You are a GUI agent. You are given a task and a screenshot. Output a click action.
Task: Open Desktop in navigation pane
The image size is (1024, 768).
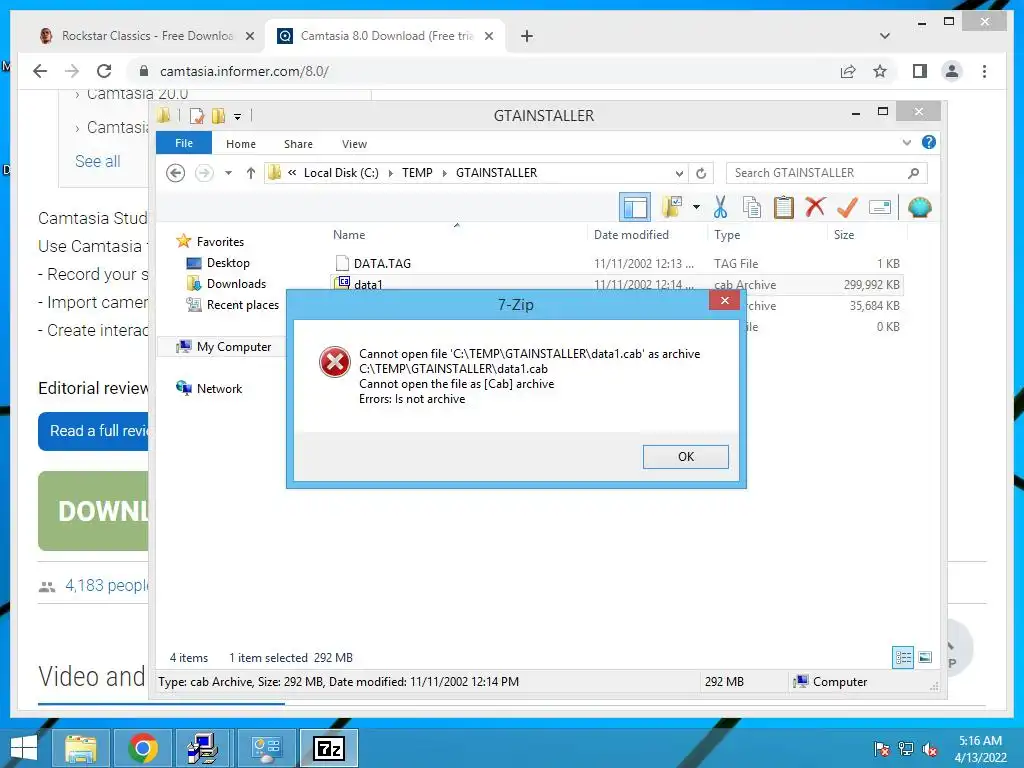[228, 263]
